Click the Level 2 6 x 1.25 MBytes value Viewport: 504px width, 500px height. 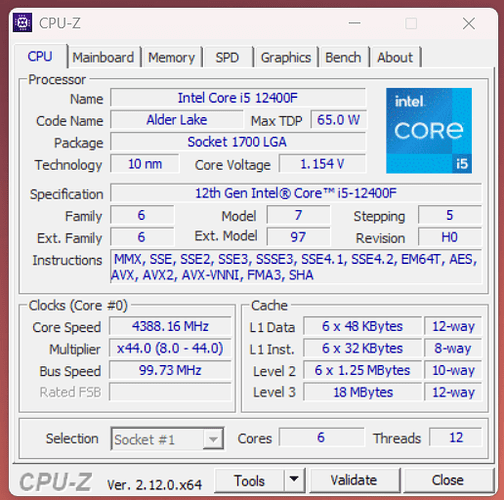point(362,370)
